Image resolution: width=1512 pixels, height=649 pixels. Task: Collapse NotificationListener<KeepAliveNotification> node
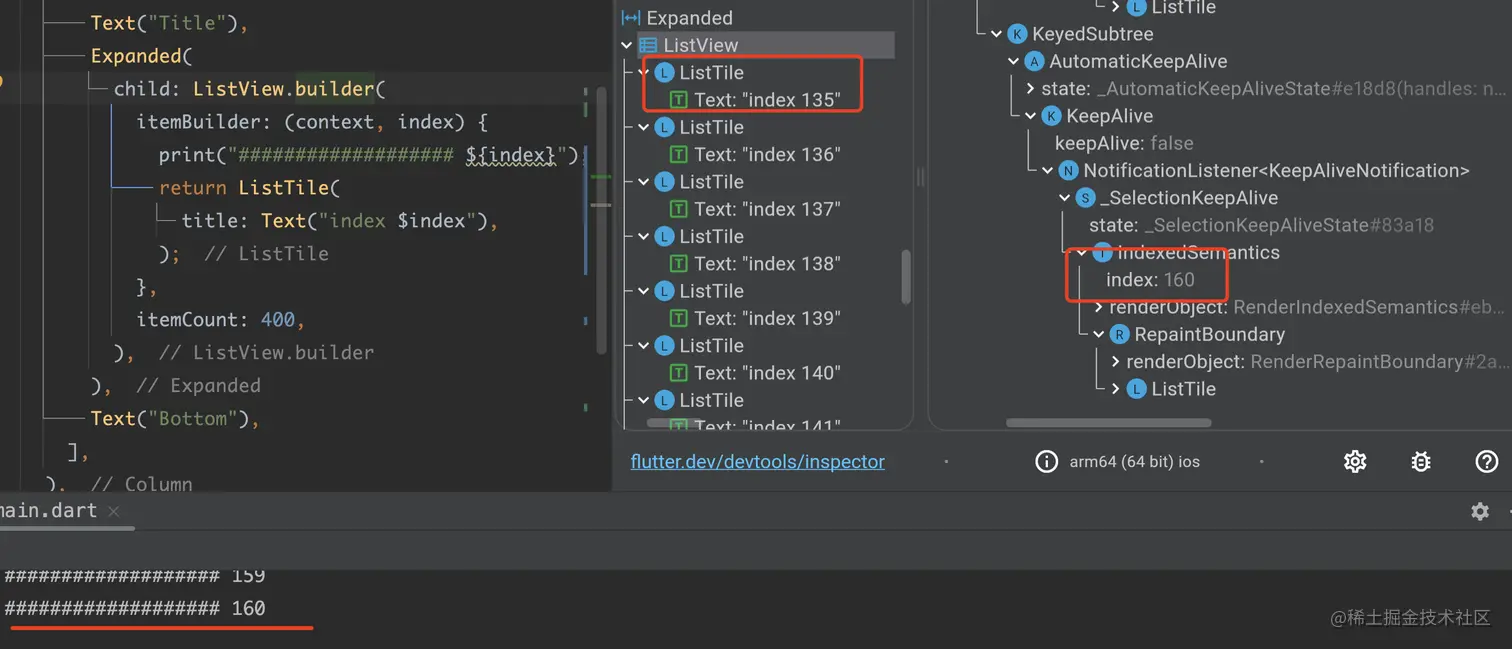click(1048, 170)
